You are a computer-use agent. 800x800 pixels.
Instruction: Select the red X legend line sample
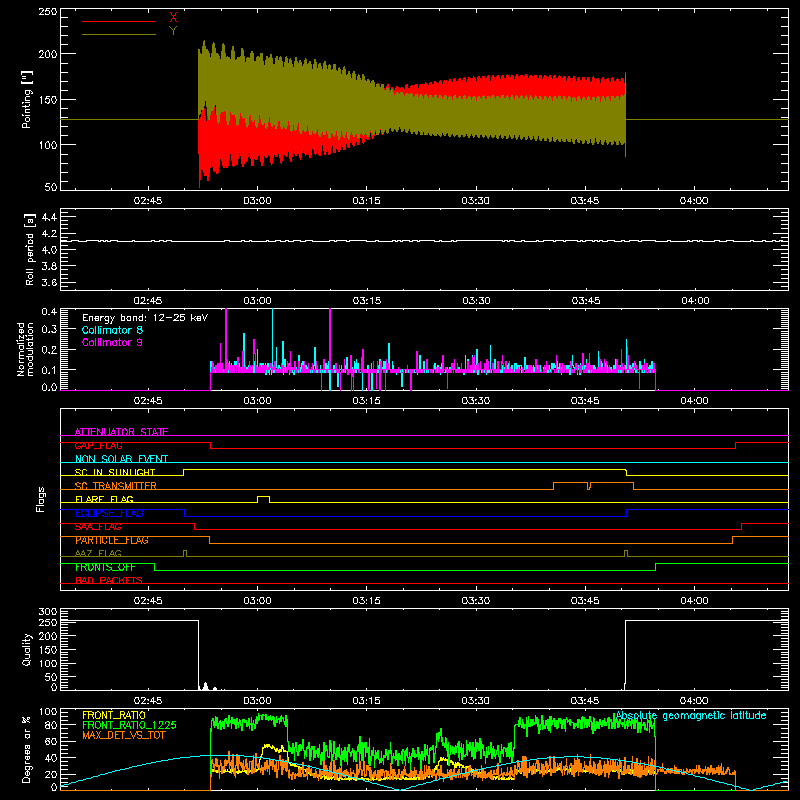pyautogui.click(x=119, y=21)
